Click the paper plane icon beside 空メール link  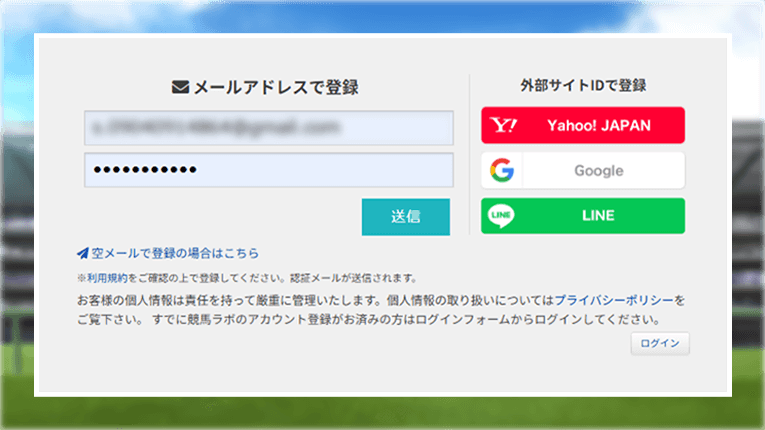tap(83, 253)
